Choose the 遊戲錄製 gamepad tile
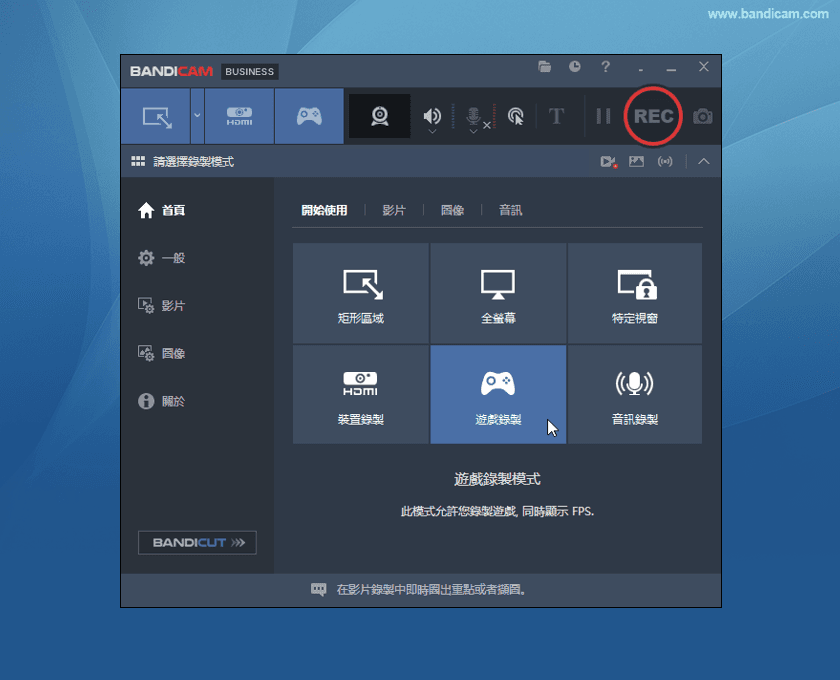The image size is (840, 680). click(498, 394)
